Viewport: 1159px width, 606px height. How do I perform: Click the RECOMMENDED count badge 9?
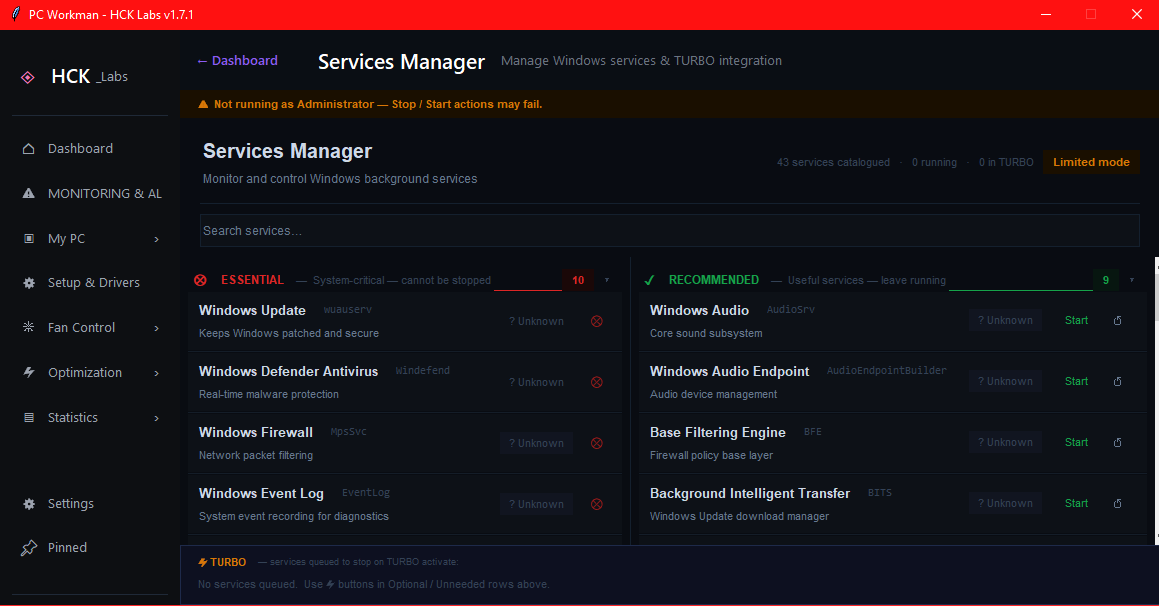coord(1106,280)
